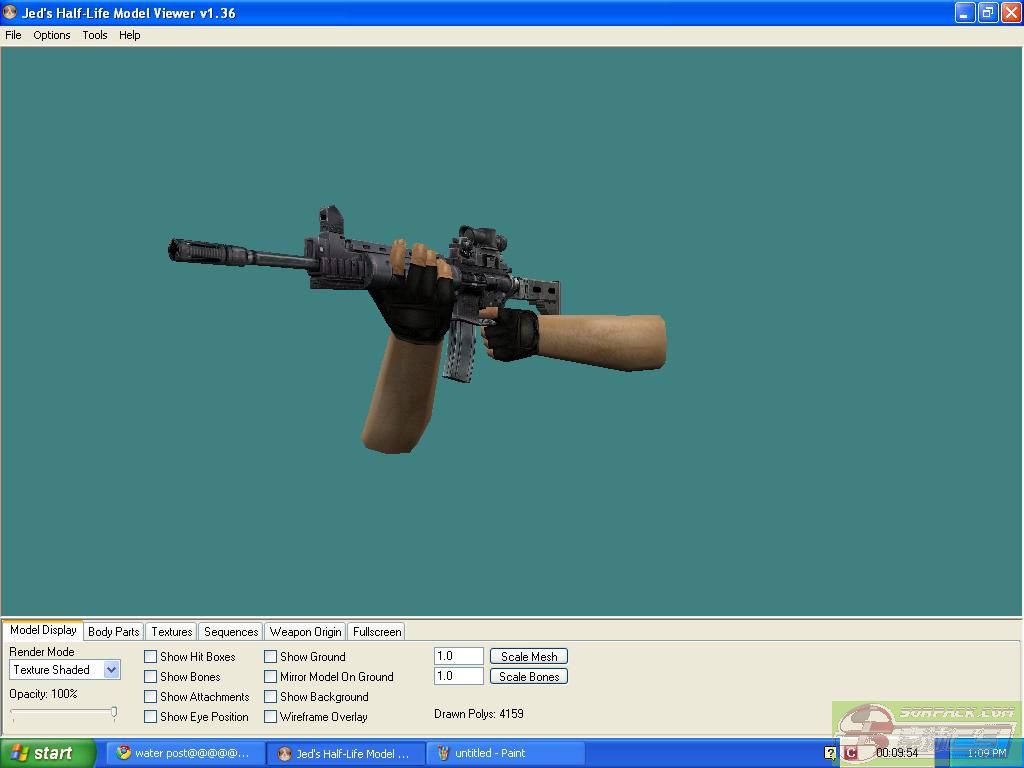The image size is (1024, 768).
Task: Switch to the Sequences tab
Action: click(x=231, y=632)
